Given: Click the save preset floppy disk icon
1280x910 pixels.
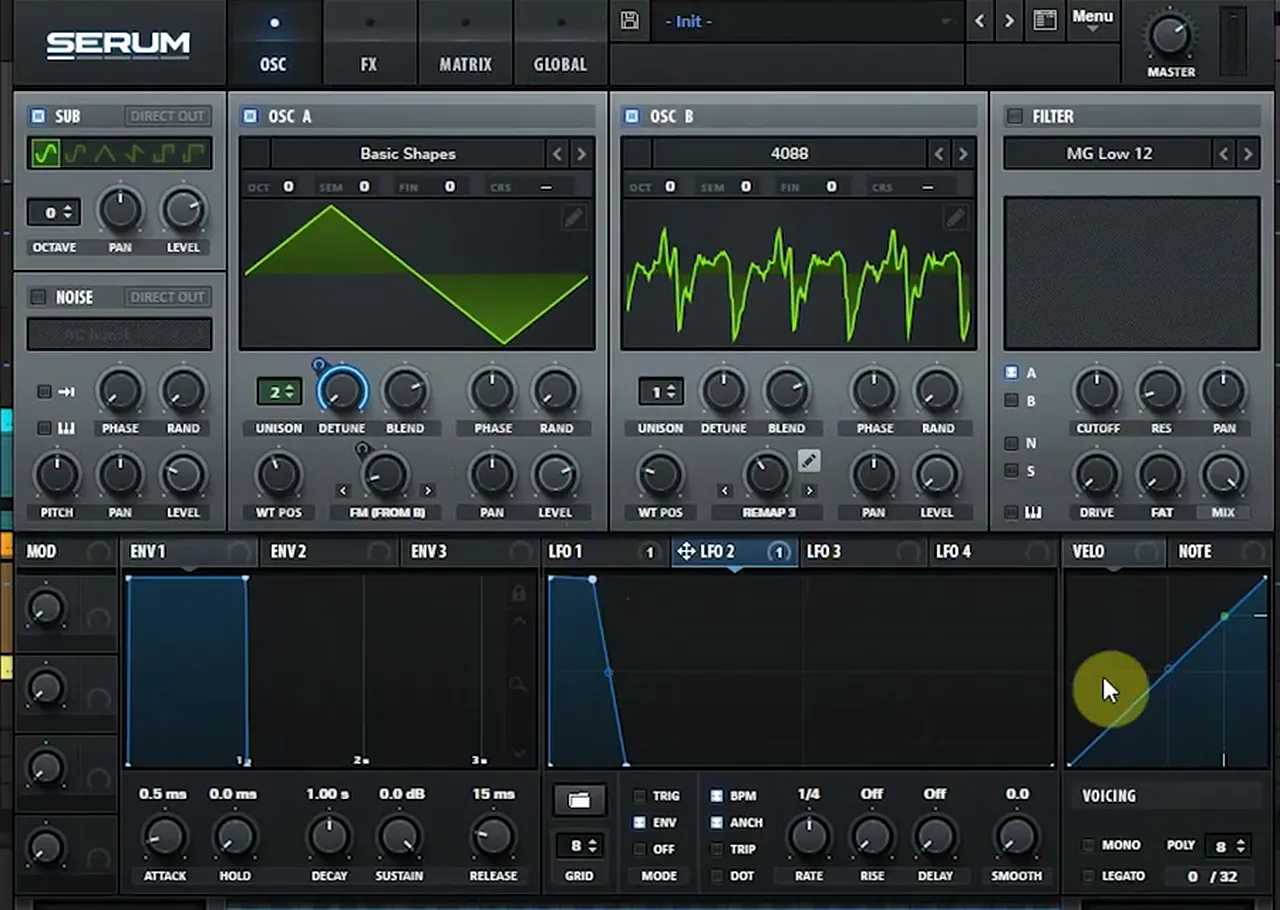Looking at the screenshot, I should (630, 21).
